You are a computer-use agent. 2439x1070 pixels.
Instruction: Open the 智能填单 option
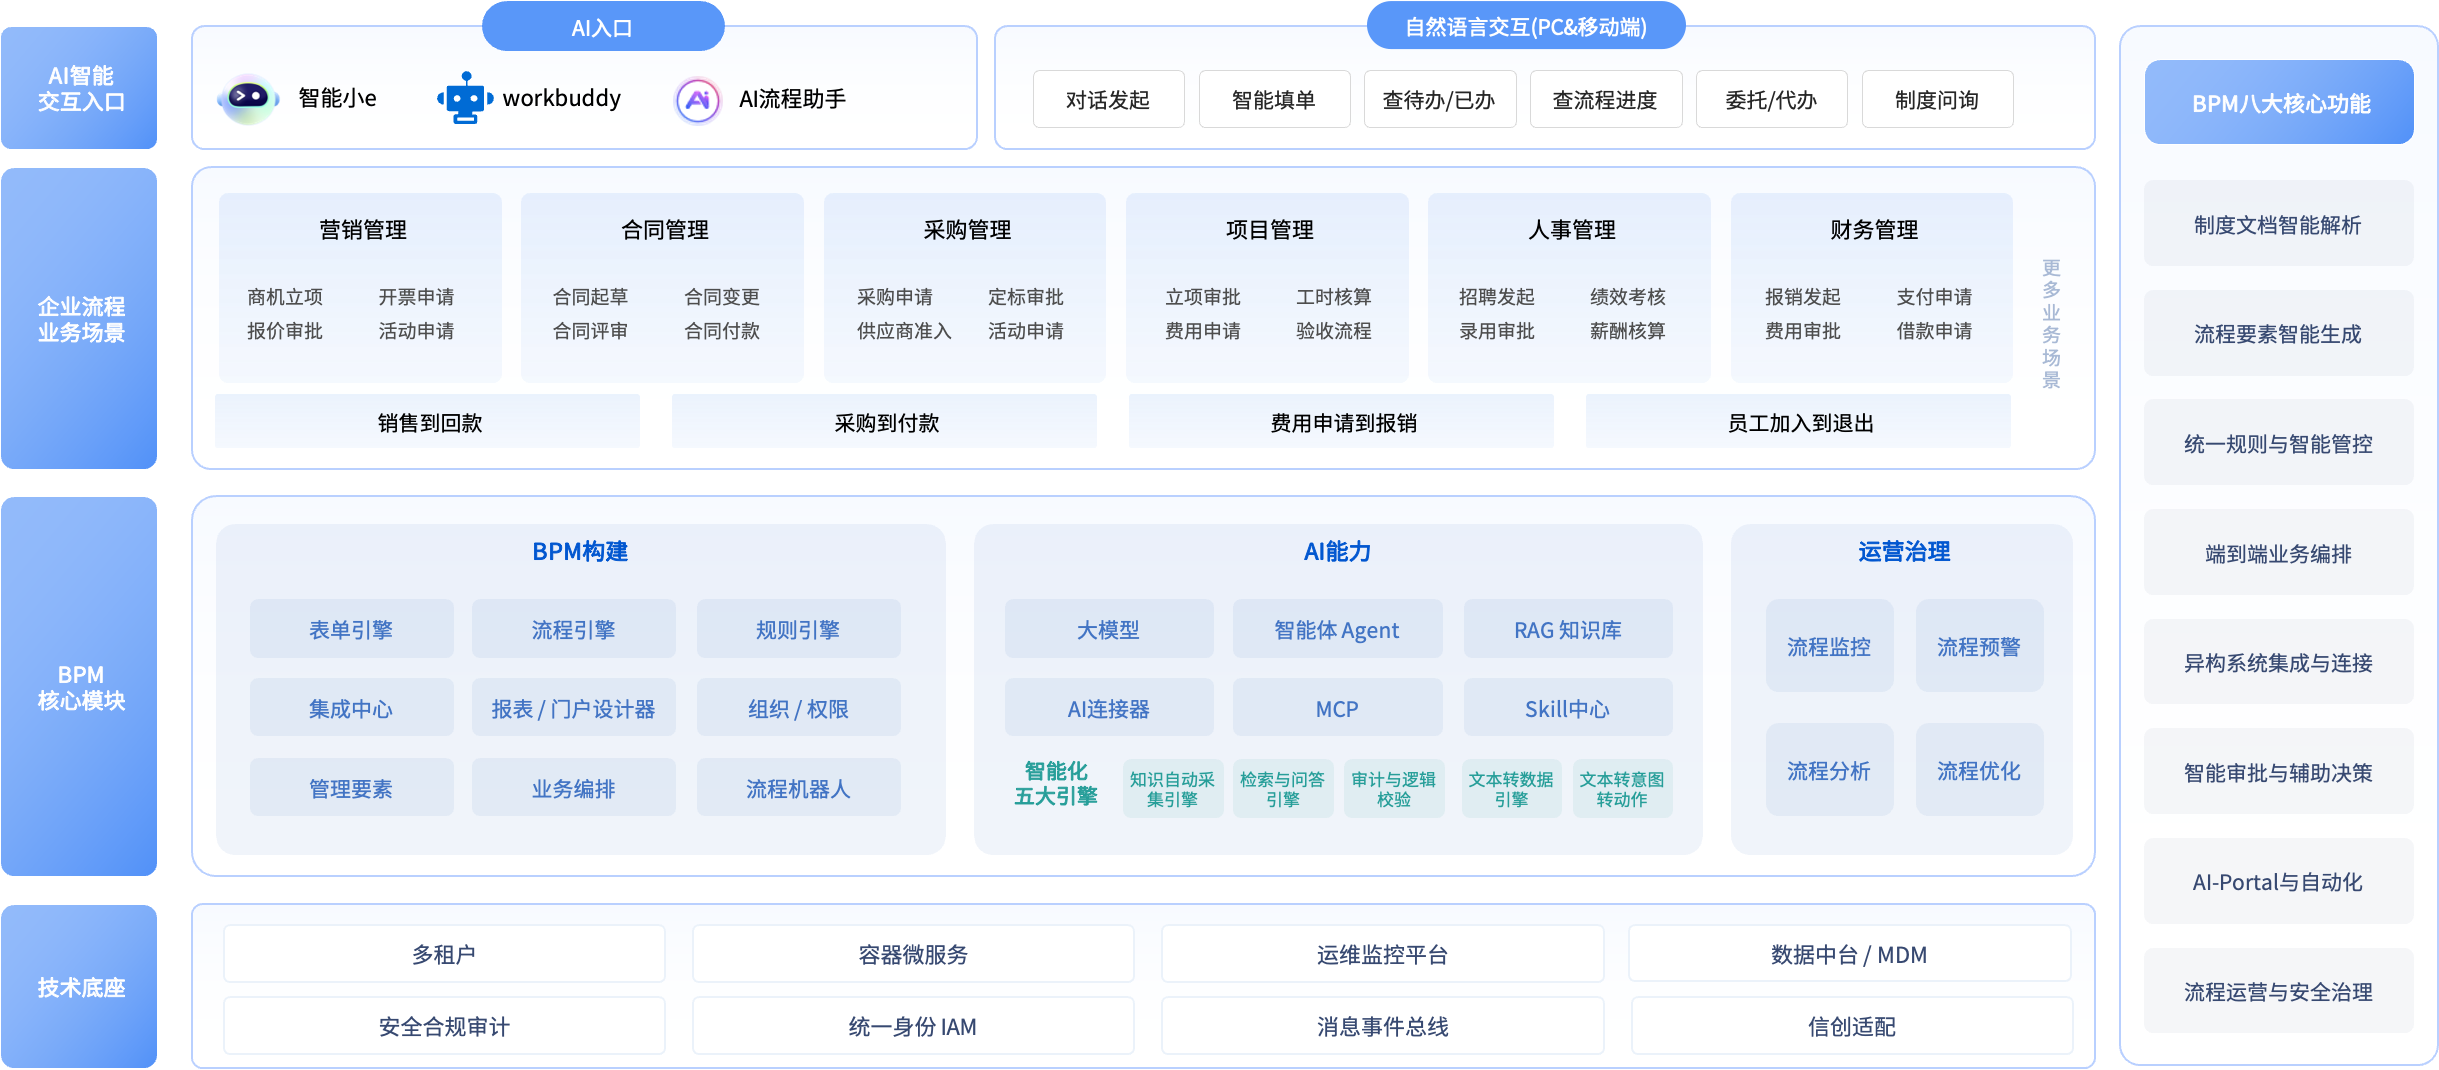pyautogui.click(x=1274, y=99)
